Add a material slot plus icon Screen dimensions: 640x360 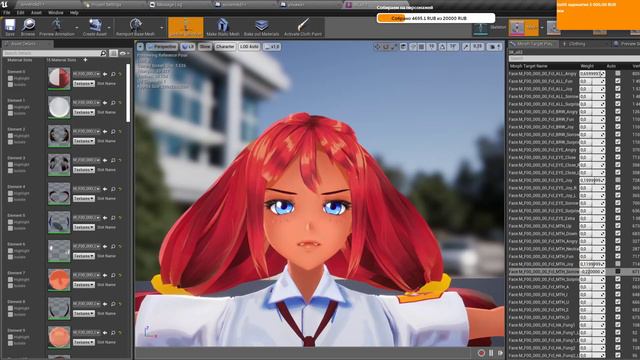85,60
